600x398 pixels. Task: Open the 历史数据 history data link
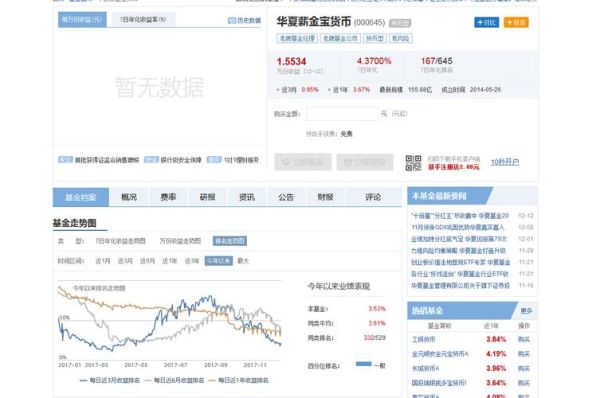pos(244,20)
